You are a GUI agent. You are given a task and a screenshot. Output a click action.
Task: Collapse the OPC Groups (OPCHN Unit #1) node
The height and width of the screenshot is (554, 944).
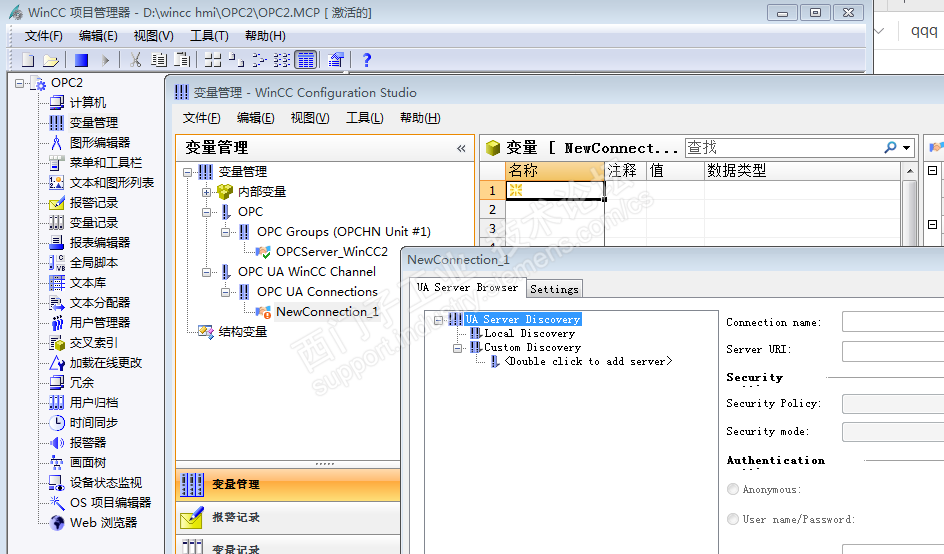click(x=225, y=232)
